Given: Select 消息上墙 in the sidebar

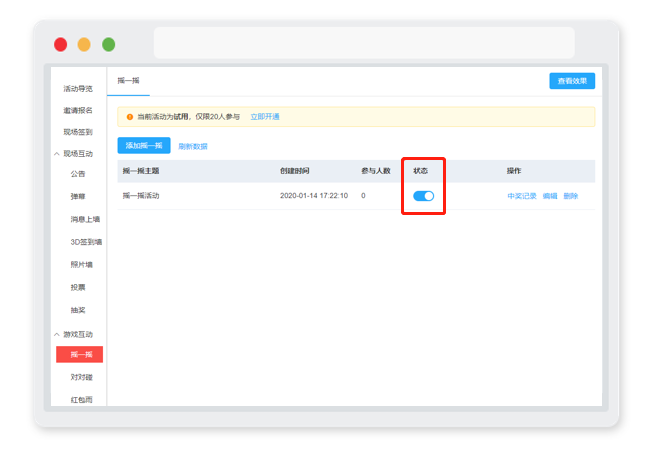Looking at the screenshot, I should tap(85, 219).
